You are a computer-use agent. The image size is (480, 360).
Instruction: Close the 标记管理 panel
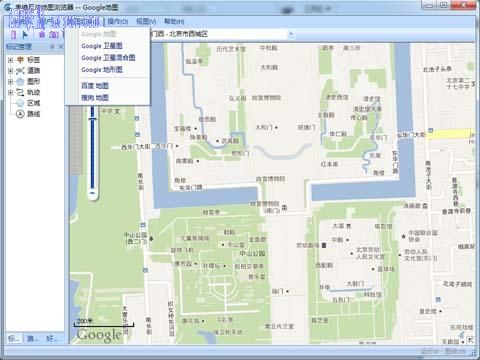pyautogui.click(x=60, y=47)
